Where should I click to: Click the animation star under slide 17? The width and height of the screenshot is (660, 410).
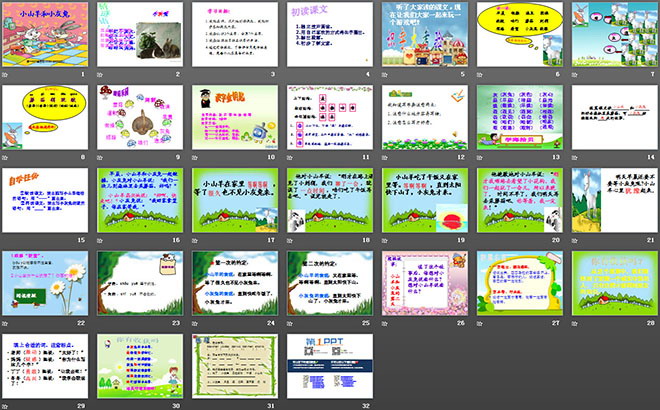click(x=195, y=240)
